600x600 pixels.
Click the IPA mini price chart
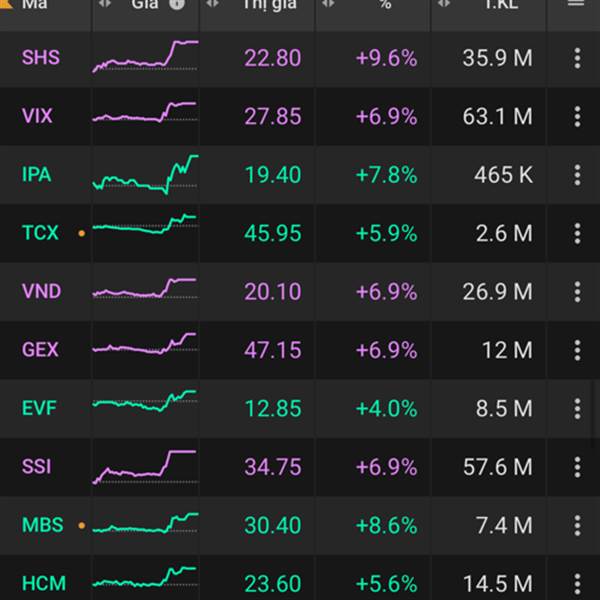point(145,174)
